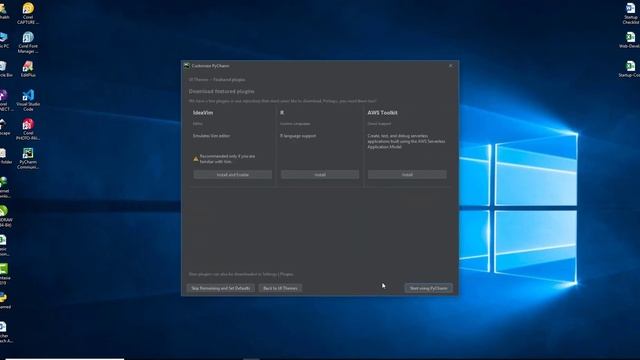Click Start using PyCharm button

pyautogui.click(x=429, y=288)
